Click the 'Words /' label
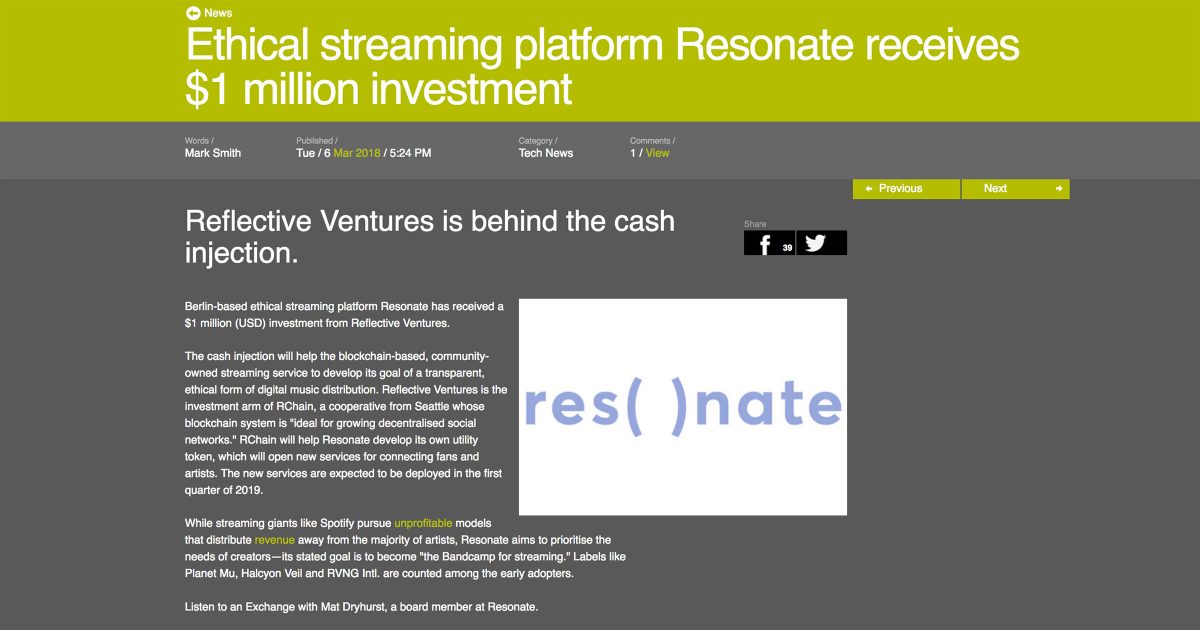Image resolution: width=1200 pixels, height=630 pixels. [x=199, y=141]
